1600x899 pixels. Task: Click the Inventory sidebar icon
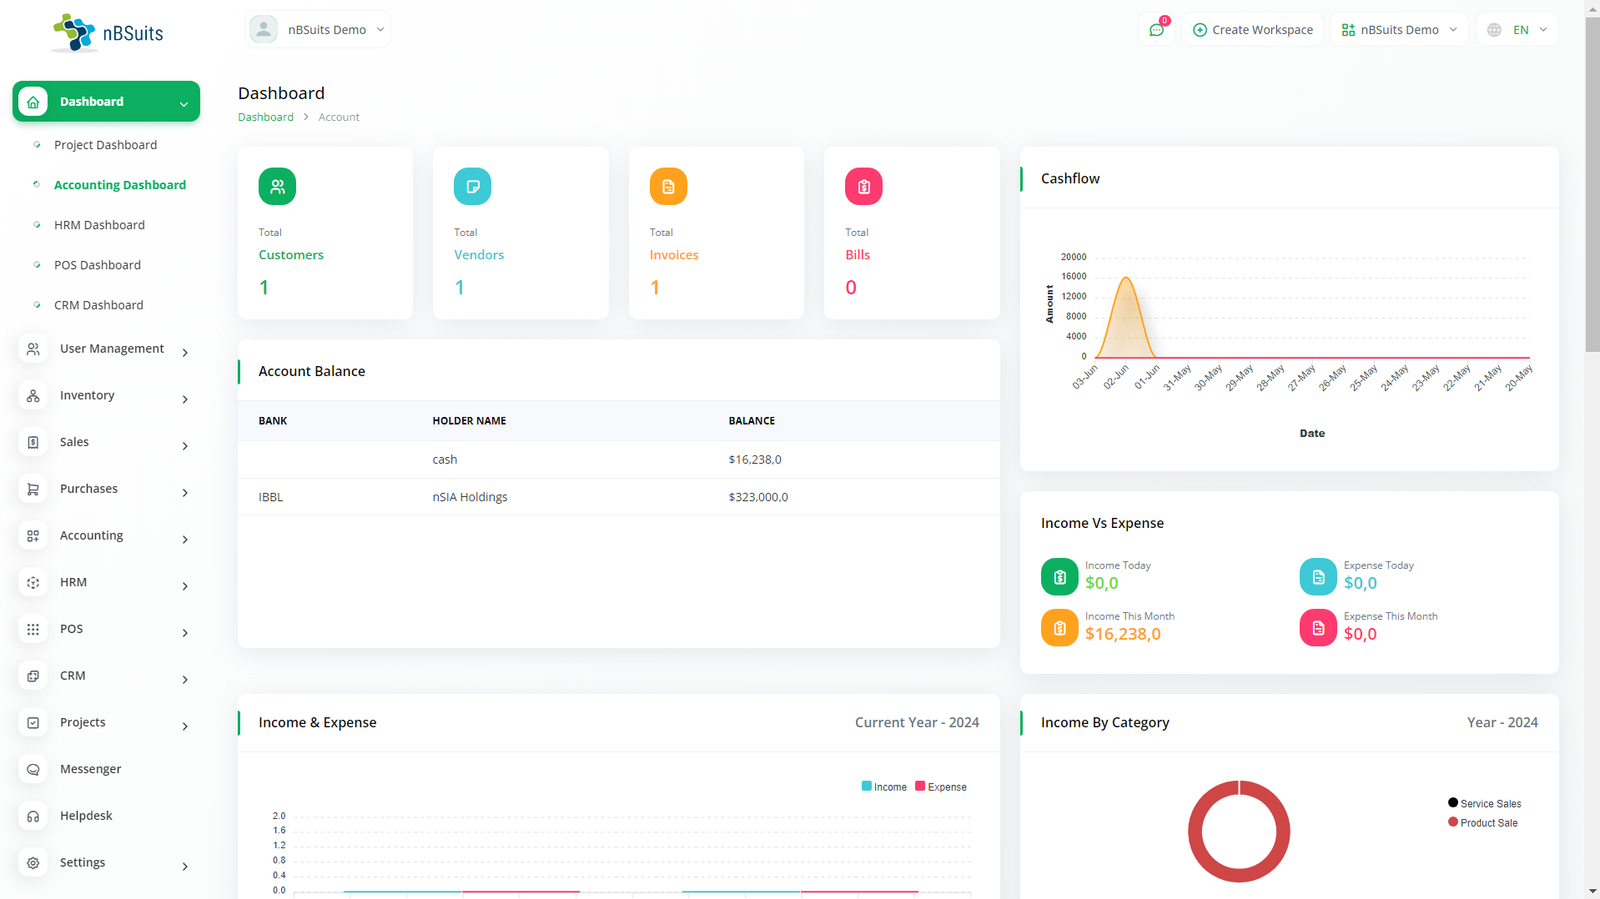pos(33,396)
